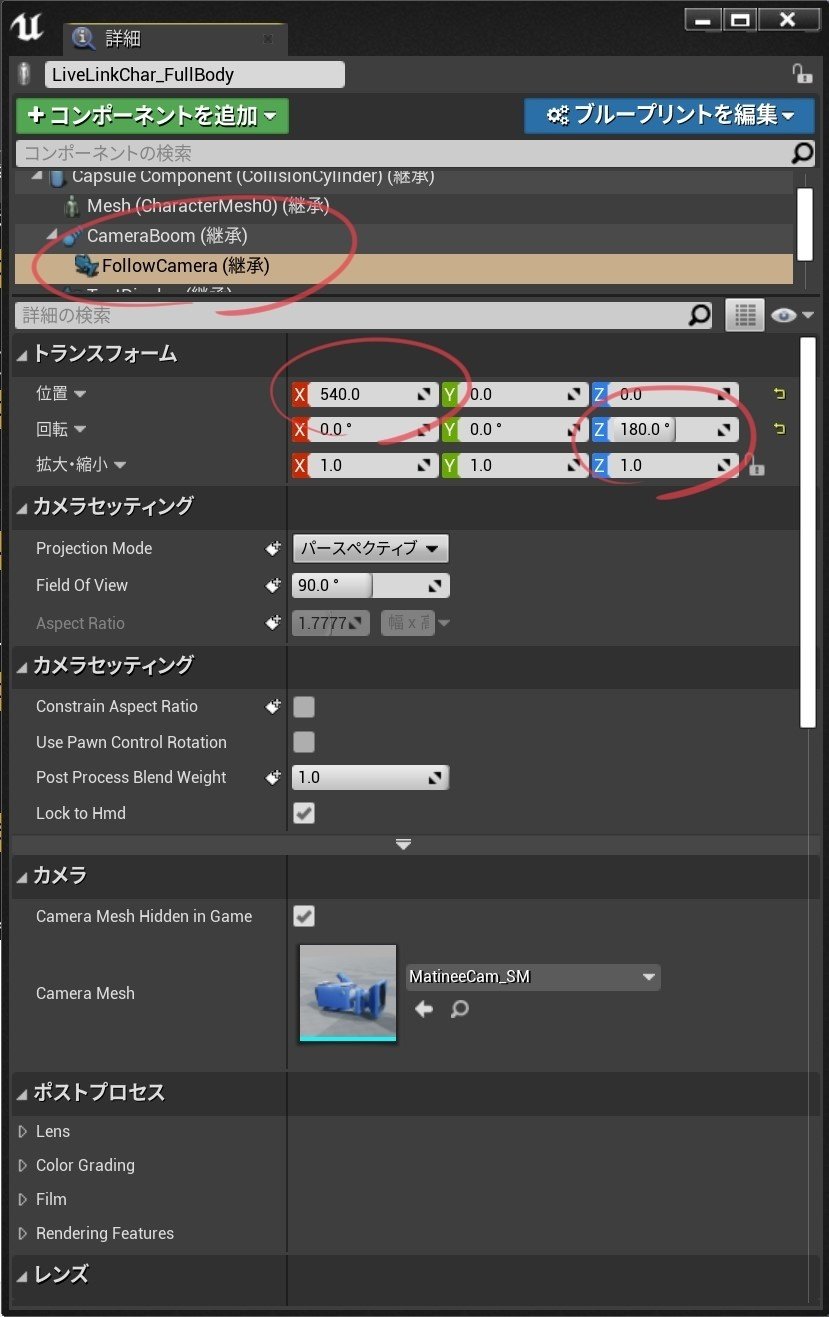Uncheck Camera Mesh Hidden in Game
This screenshot has height=1317, width=829.
point(304,916)
